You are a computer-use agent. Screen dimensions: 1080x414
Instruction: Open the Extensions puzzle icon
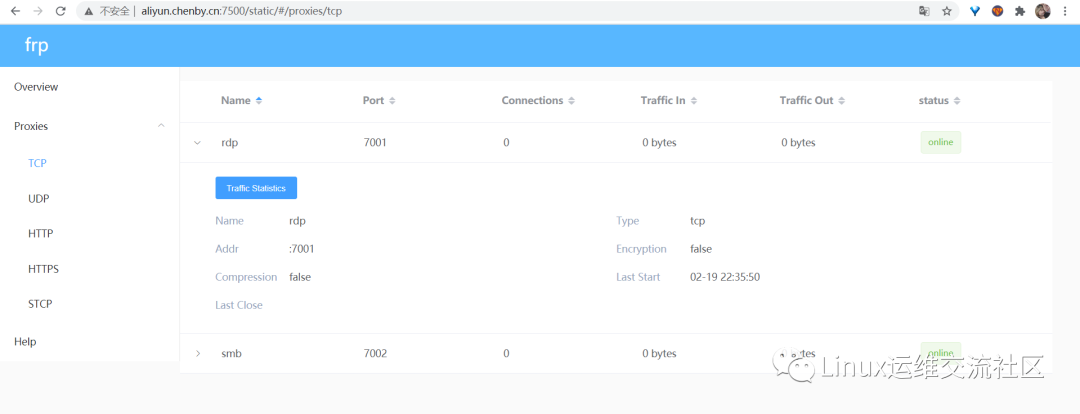(x=1020, y=11)
